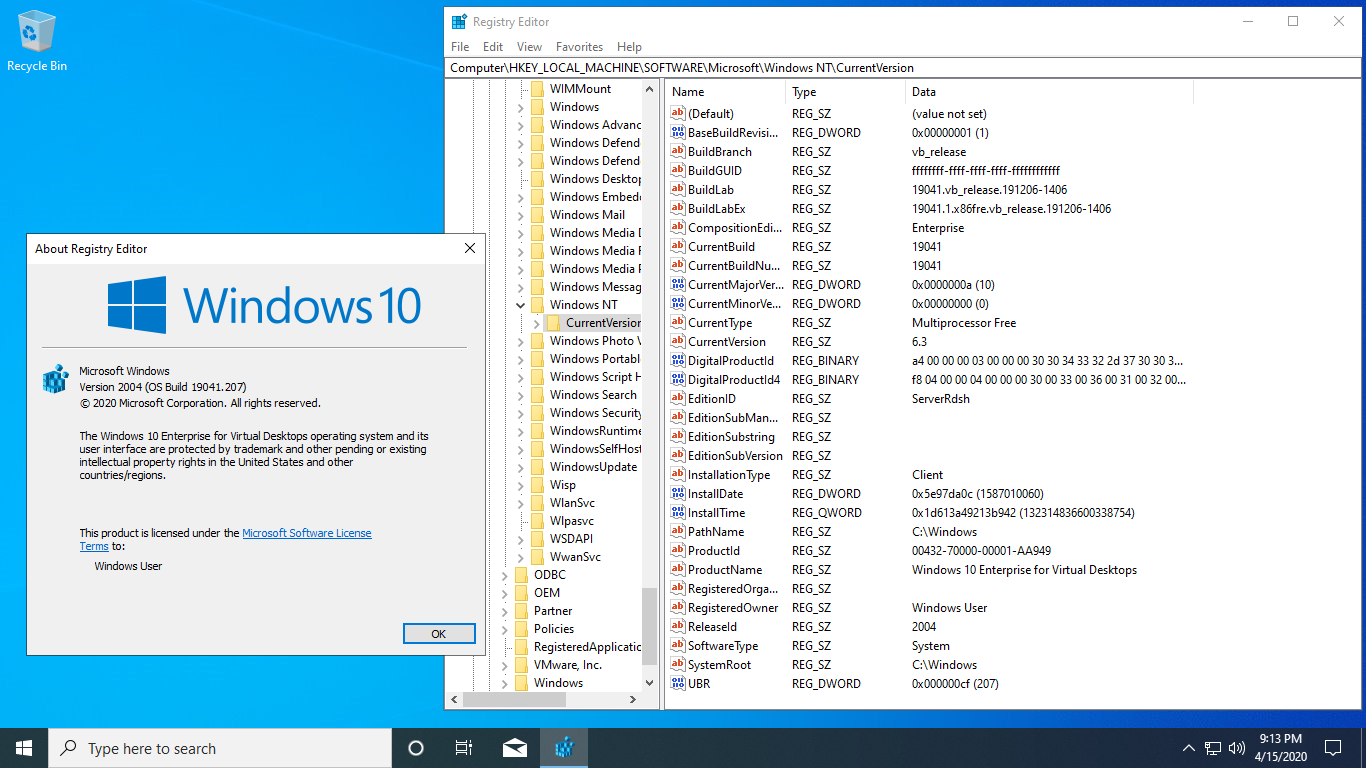
Task: Open the View menu
Action: click(530, 47)
